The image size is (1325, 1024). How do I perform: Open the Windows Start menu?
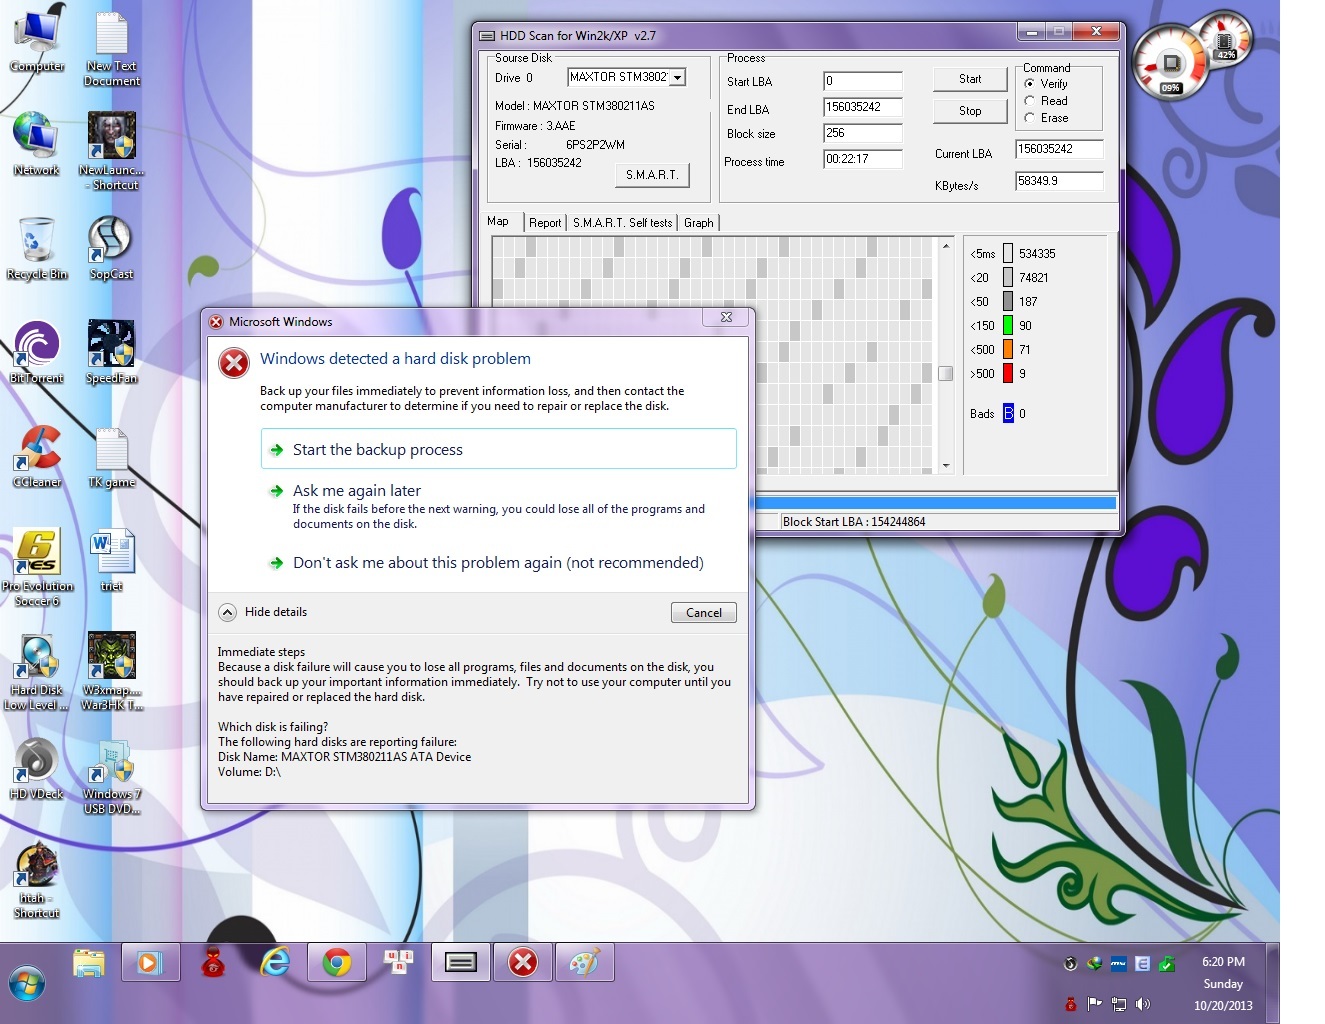(x=27, y=984)
